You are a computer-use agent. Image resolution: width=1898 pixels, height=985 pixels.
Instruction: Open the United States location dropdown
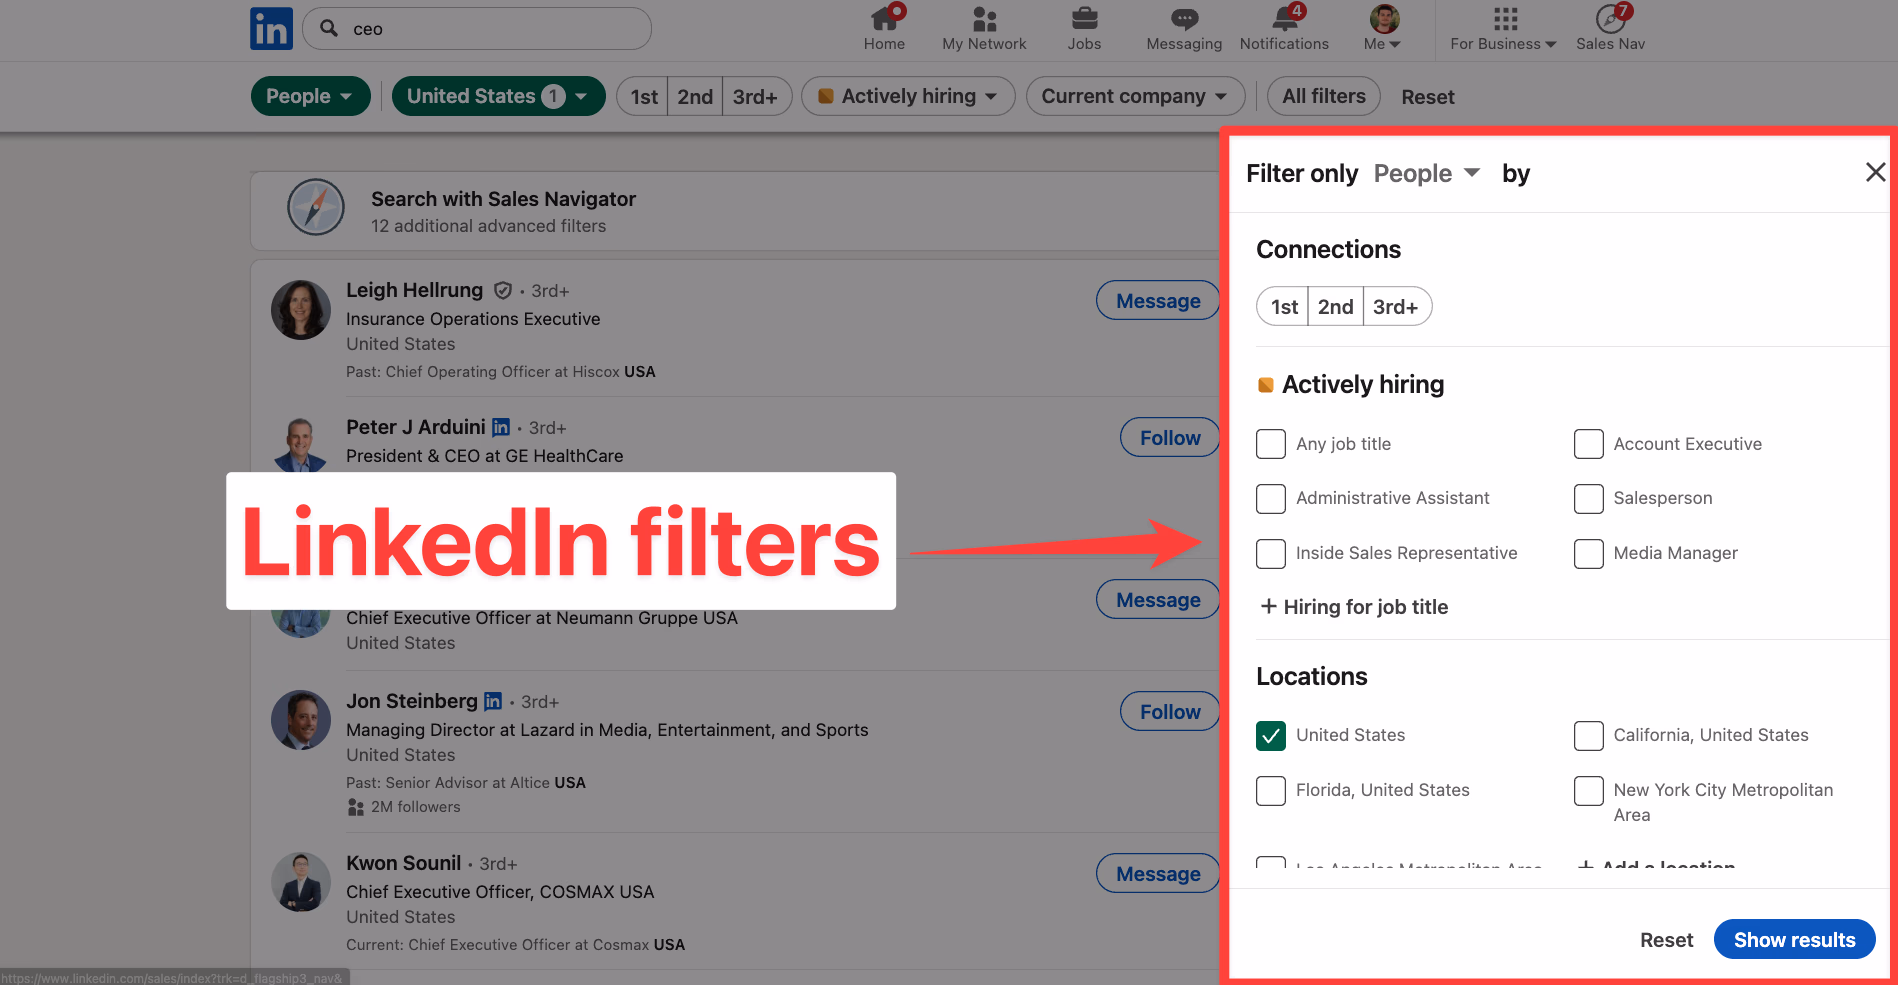coord(498,96)
